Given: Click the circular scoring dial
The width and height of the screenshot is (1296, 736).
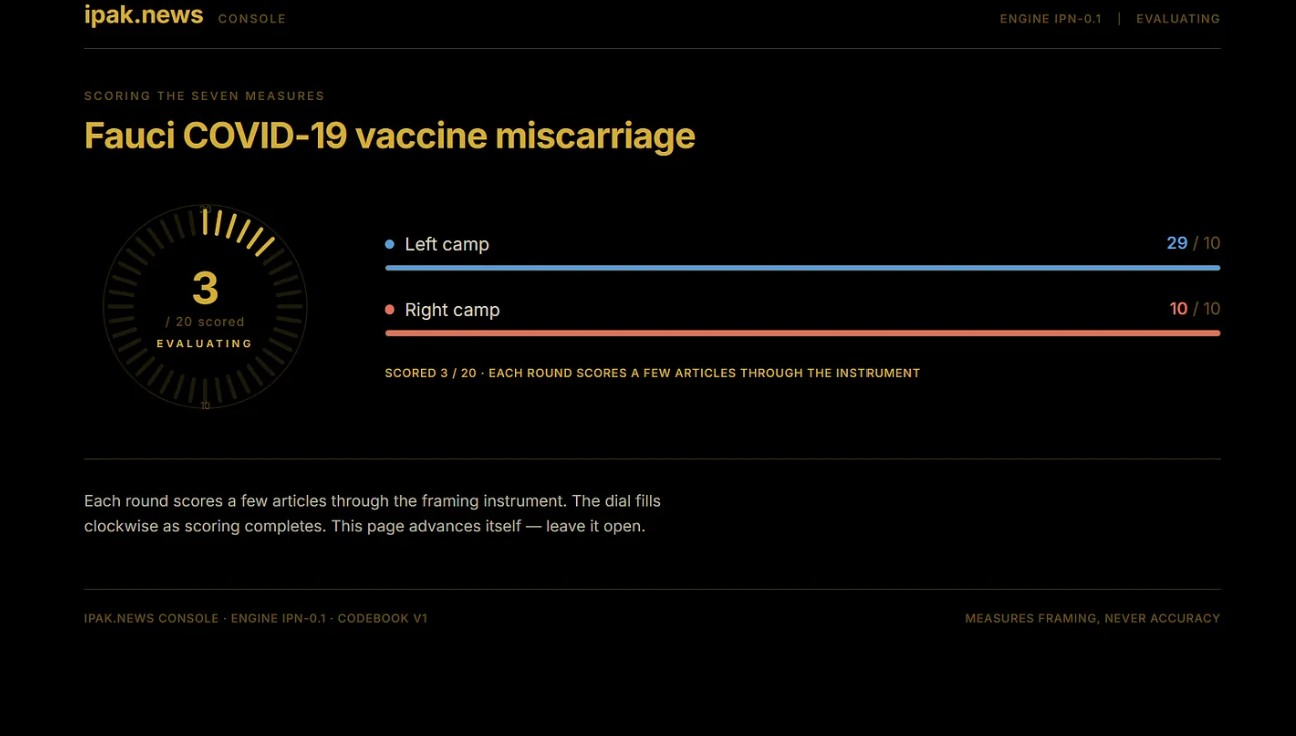Looking at the screenshot, I should click(x=205, y=307).
